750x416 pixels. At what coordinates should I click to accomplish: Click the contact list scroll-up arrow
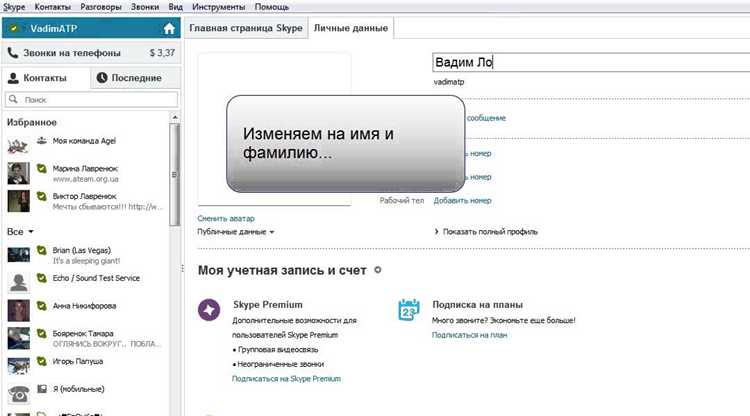pyautogui.click(x=175, y=117)
